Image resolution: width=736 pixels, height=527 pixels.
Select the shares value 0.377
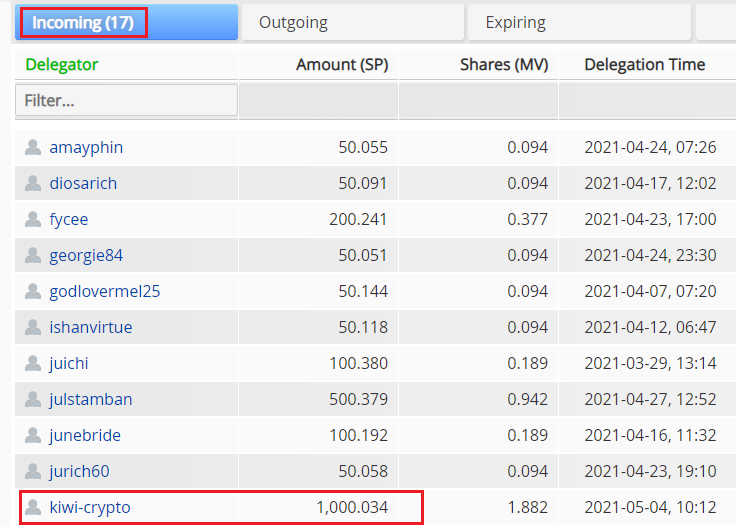point(528,219)
